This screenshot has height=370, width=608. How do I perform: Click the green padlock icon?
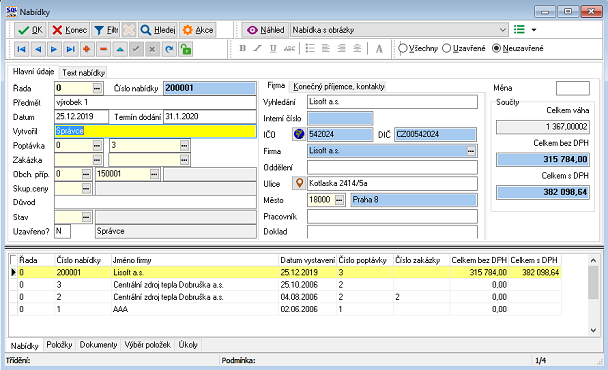(186, 49)
